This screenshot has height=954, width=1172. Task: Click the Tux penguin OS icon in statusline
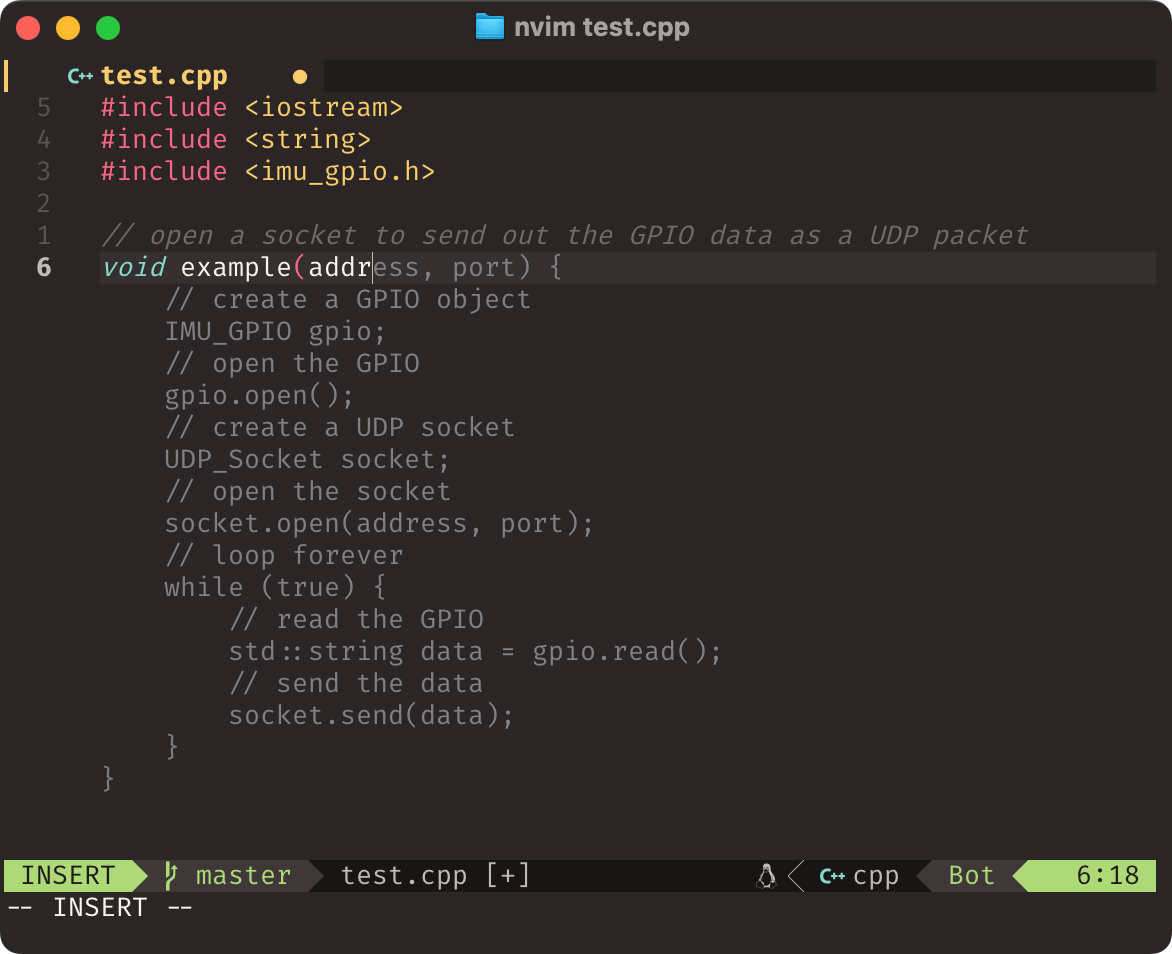tap(766, 875)
